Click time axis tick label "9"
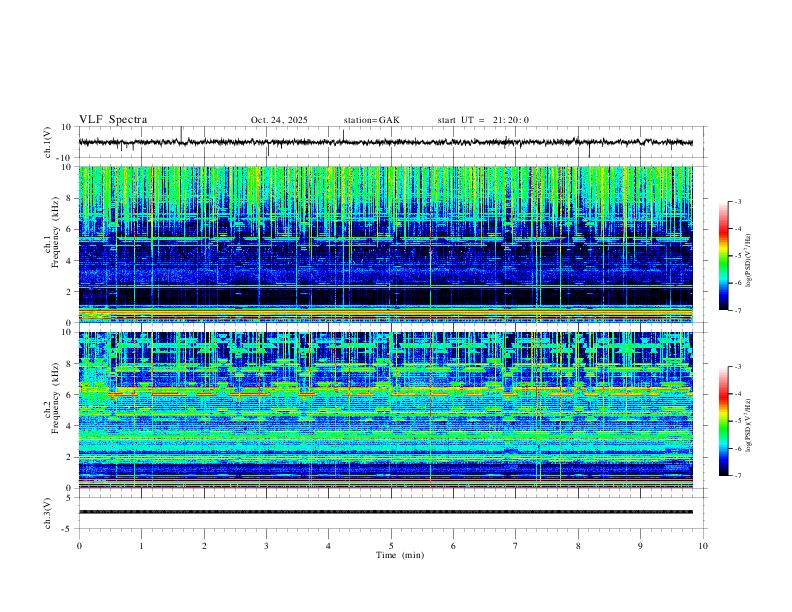Screen dimensions: 792x612 click(640, 546)
